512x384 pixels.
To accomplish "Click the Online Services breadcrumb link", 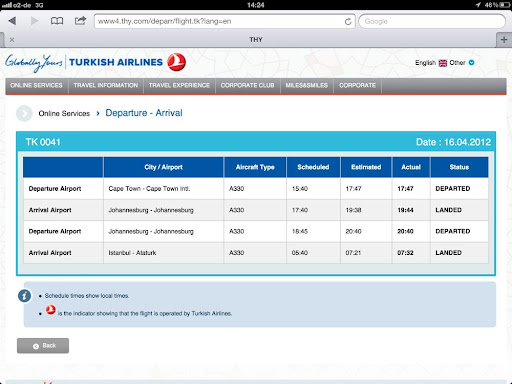I will (x=64, y=114).
